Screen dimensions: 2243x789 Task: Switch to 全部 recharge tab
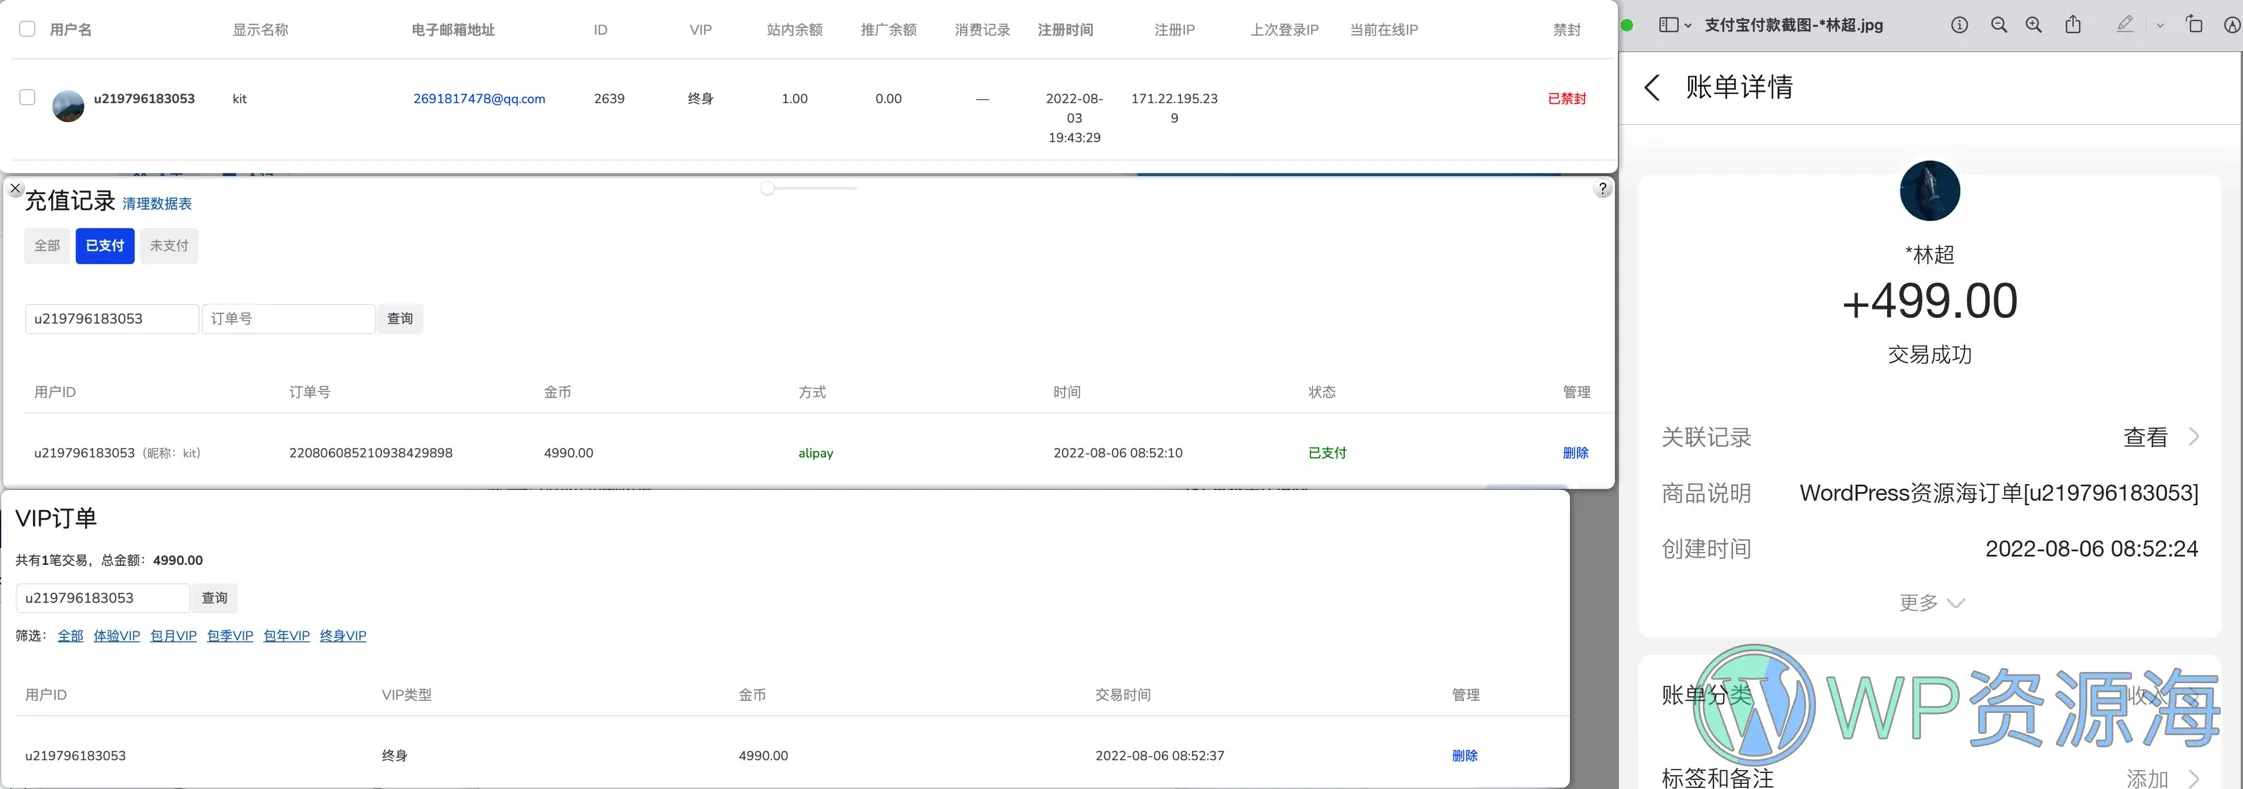pos(47,245)
